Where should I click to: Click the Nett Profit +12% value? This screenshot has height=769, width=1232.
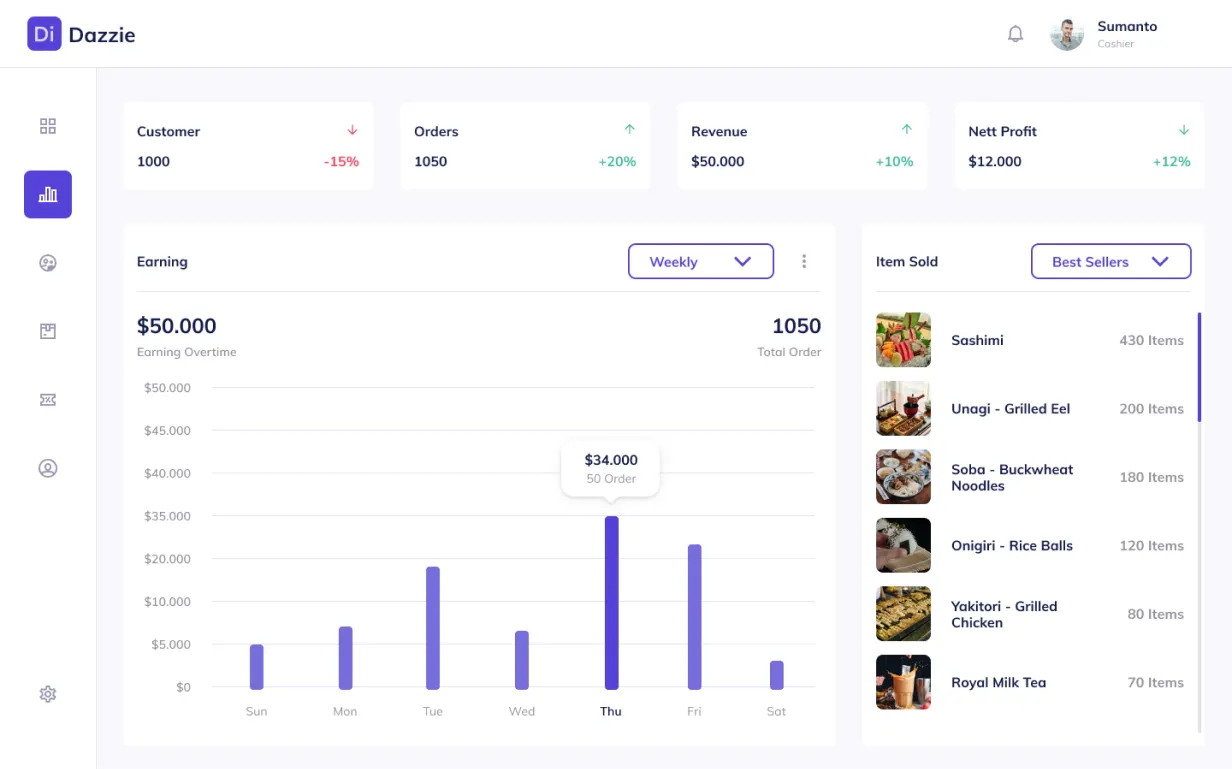1172,161
